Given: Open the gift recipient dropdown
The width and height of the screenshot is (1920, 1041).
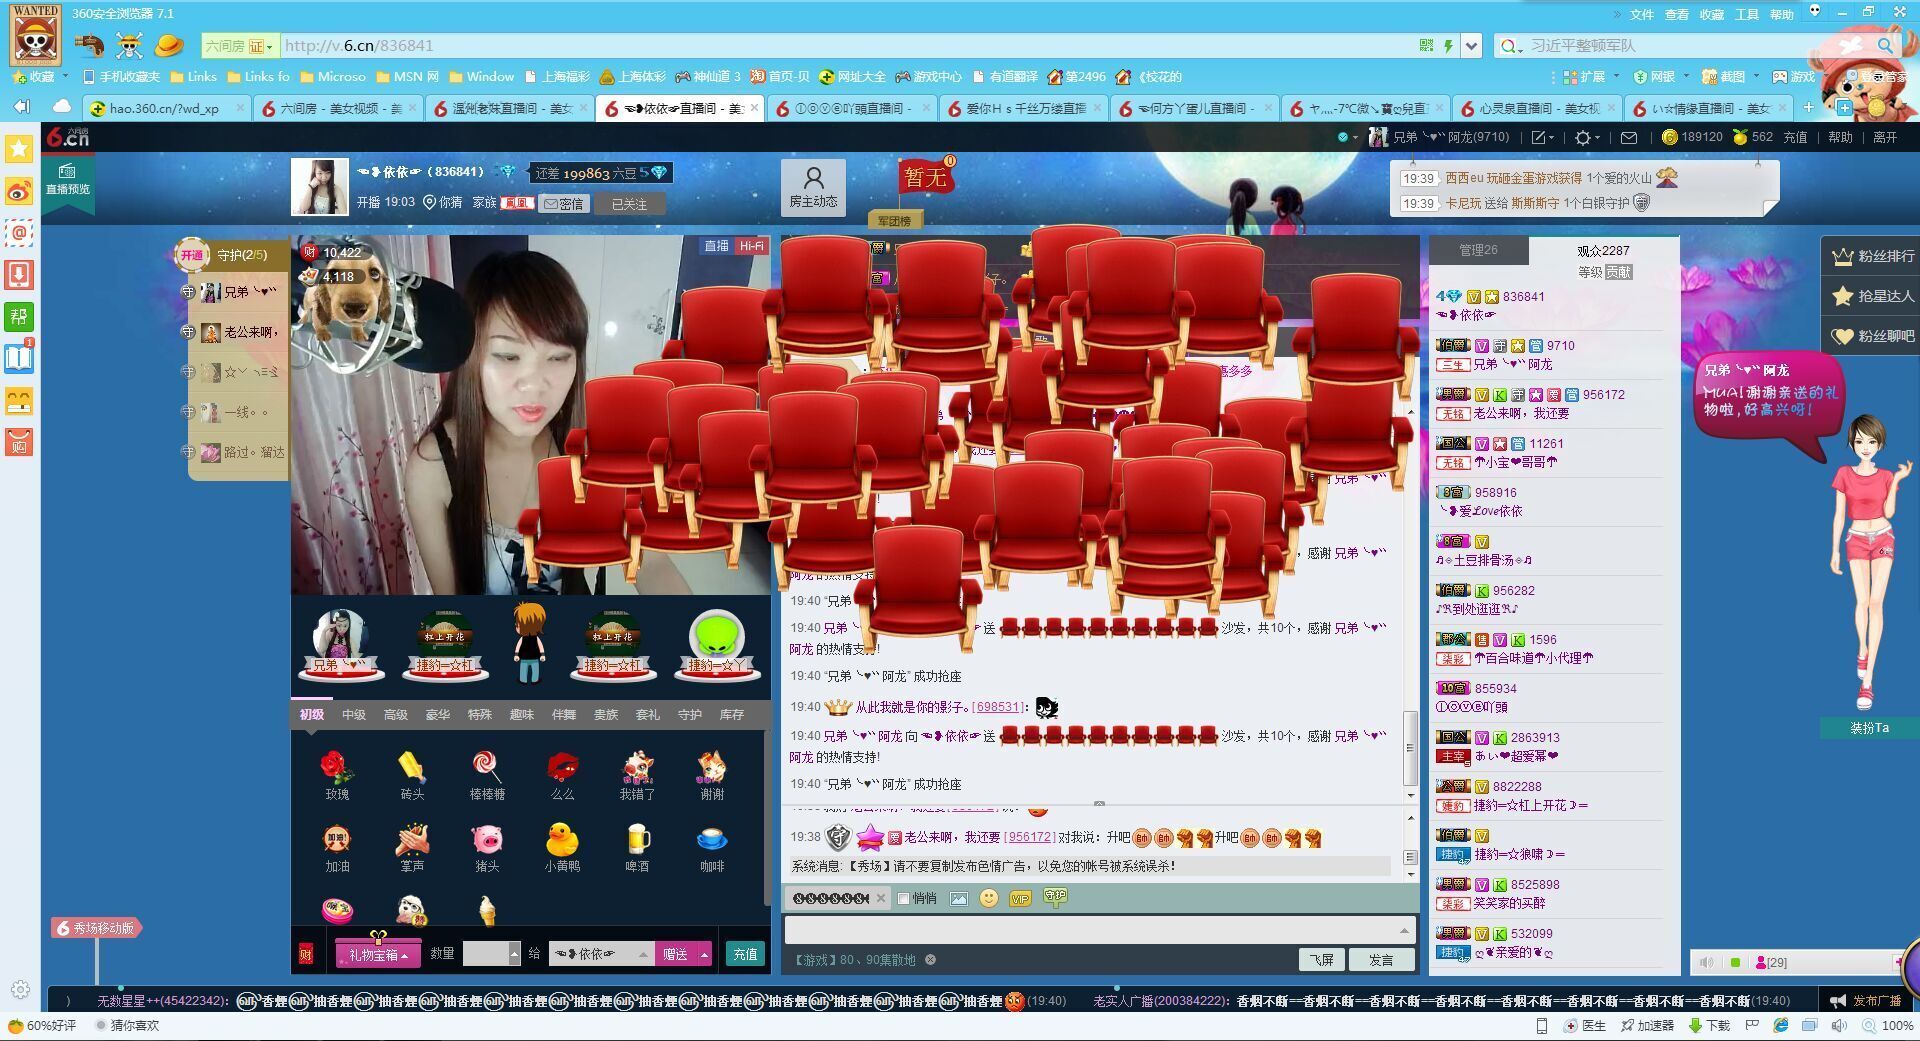Looking at the screenshot, I should [643, 954].
